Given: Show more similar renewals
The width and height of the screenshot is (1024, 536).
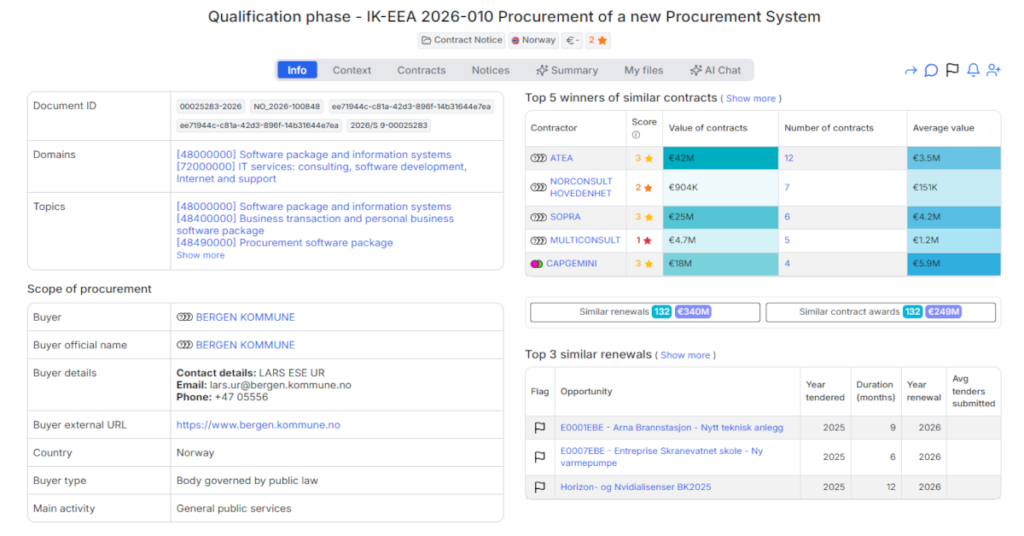Looking at the screenshot, I should pyautogui.click(x=685, y=355).
